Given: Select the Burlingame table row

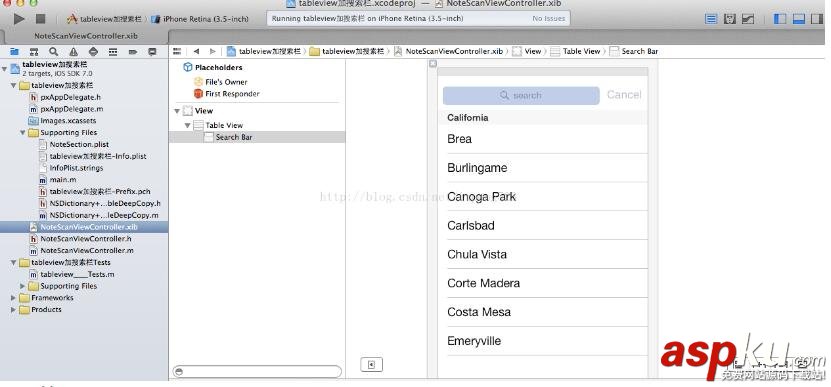Looking at the screenshot, I should pyautogui.click(x=543, y=168).
